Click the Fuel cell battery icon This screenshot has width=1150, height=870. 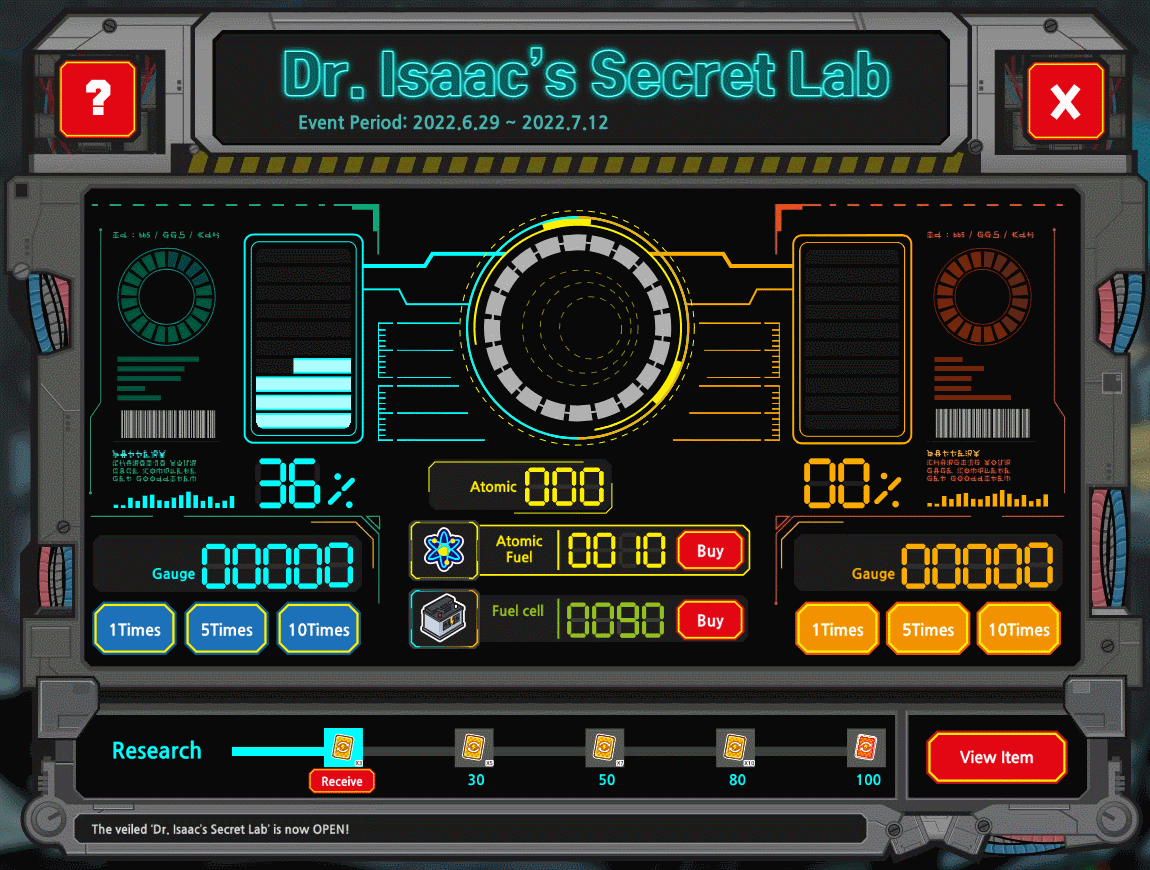[444, 619]
